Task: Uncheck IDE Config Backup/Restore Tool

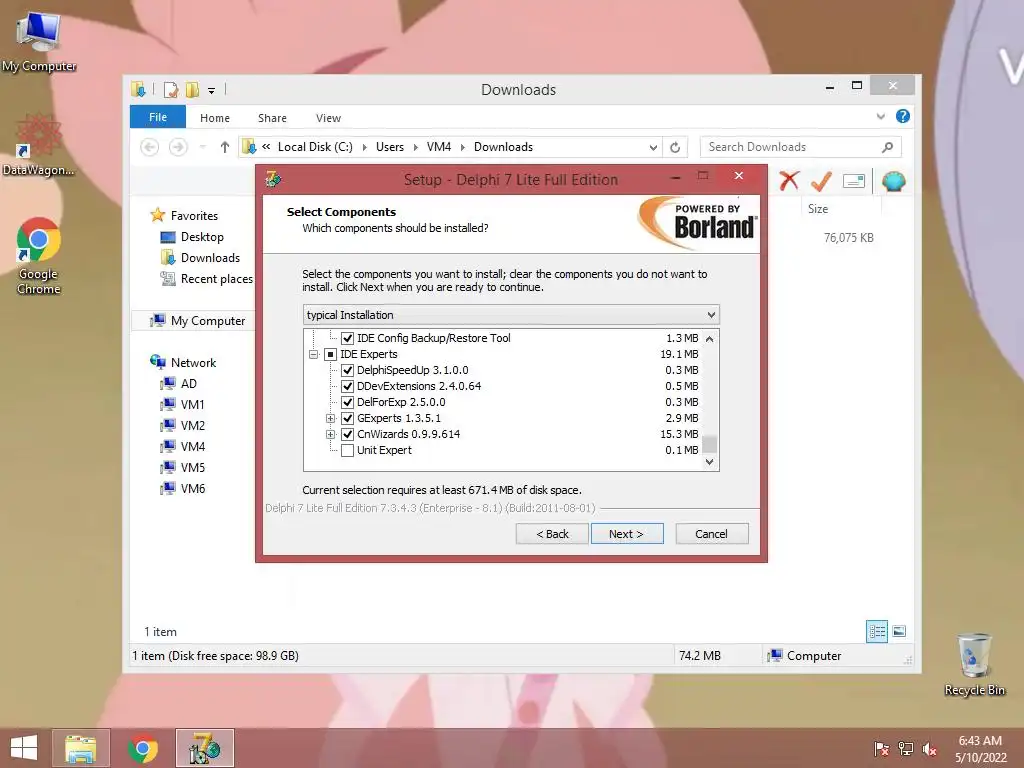Action: (347, 338)
